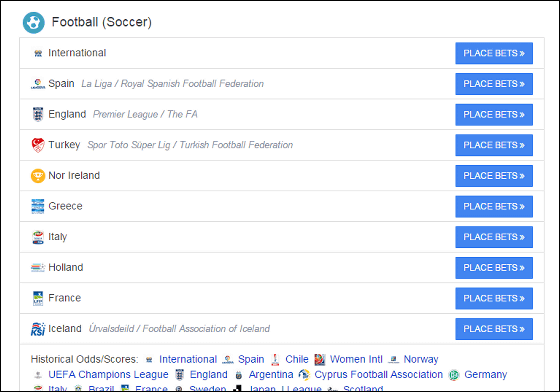Open UEFA Champions League historical odds

tap(108, 375)
